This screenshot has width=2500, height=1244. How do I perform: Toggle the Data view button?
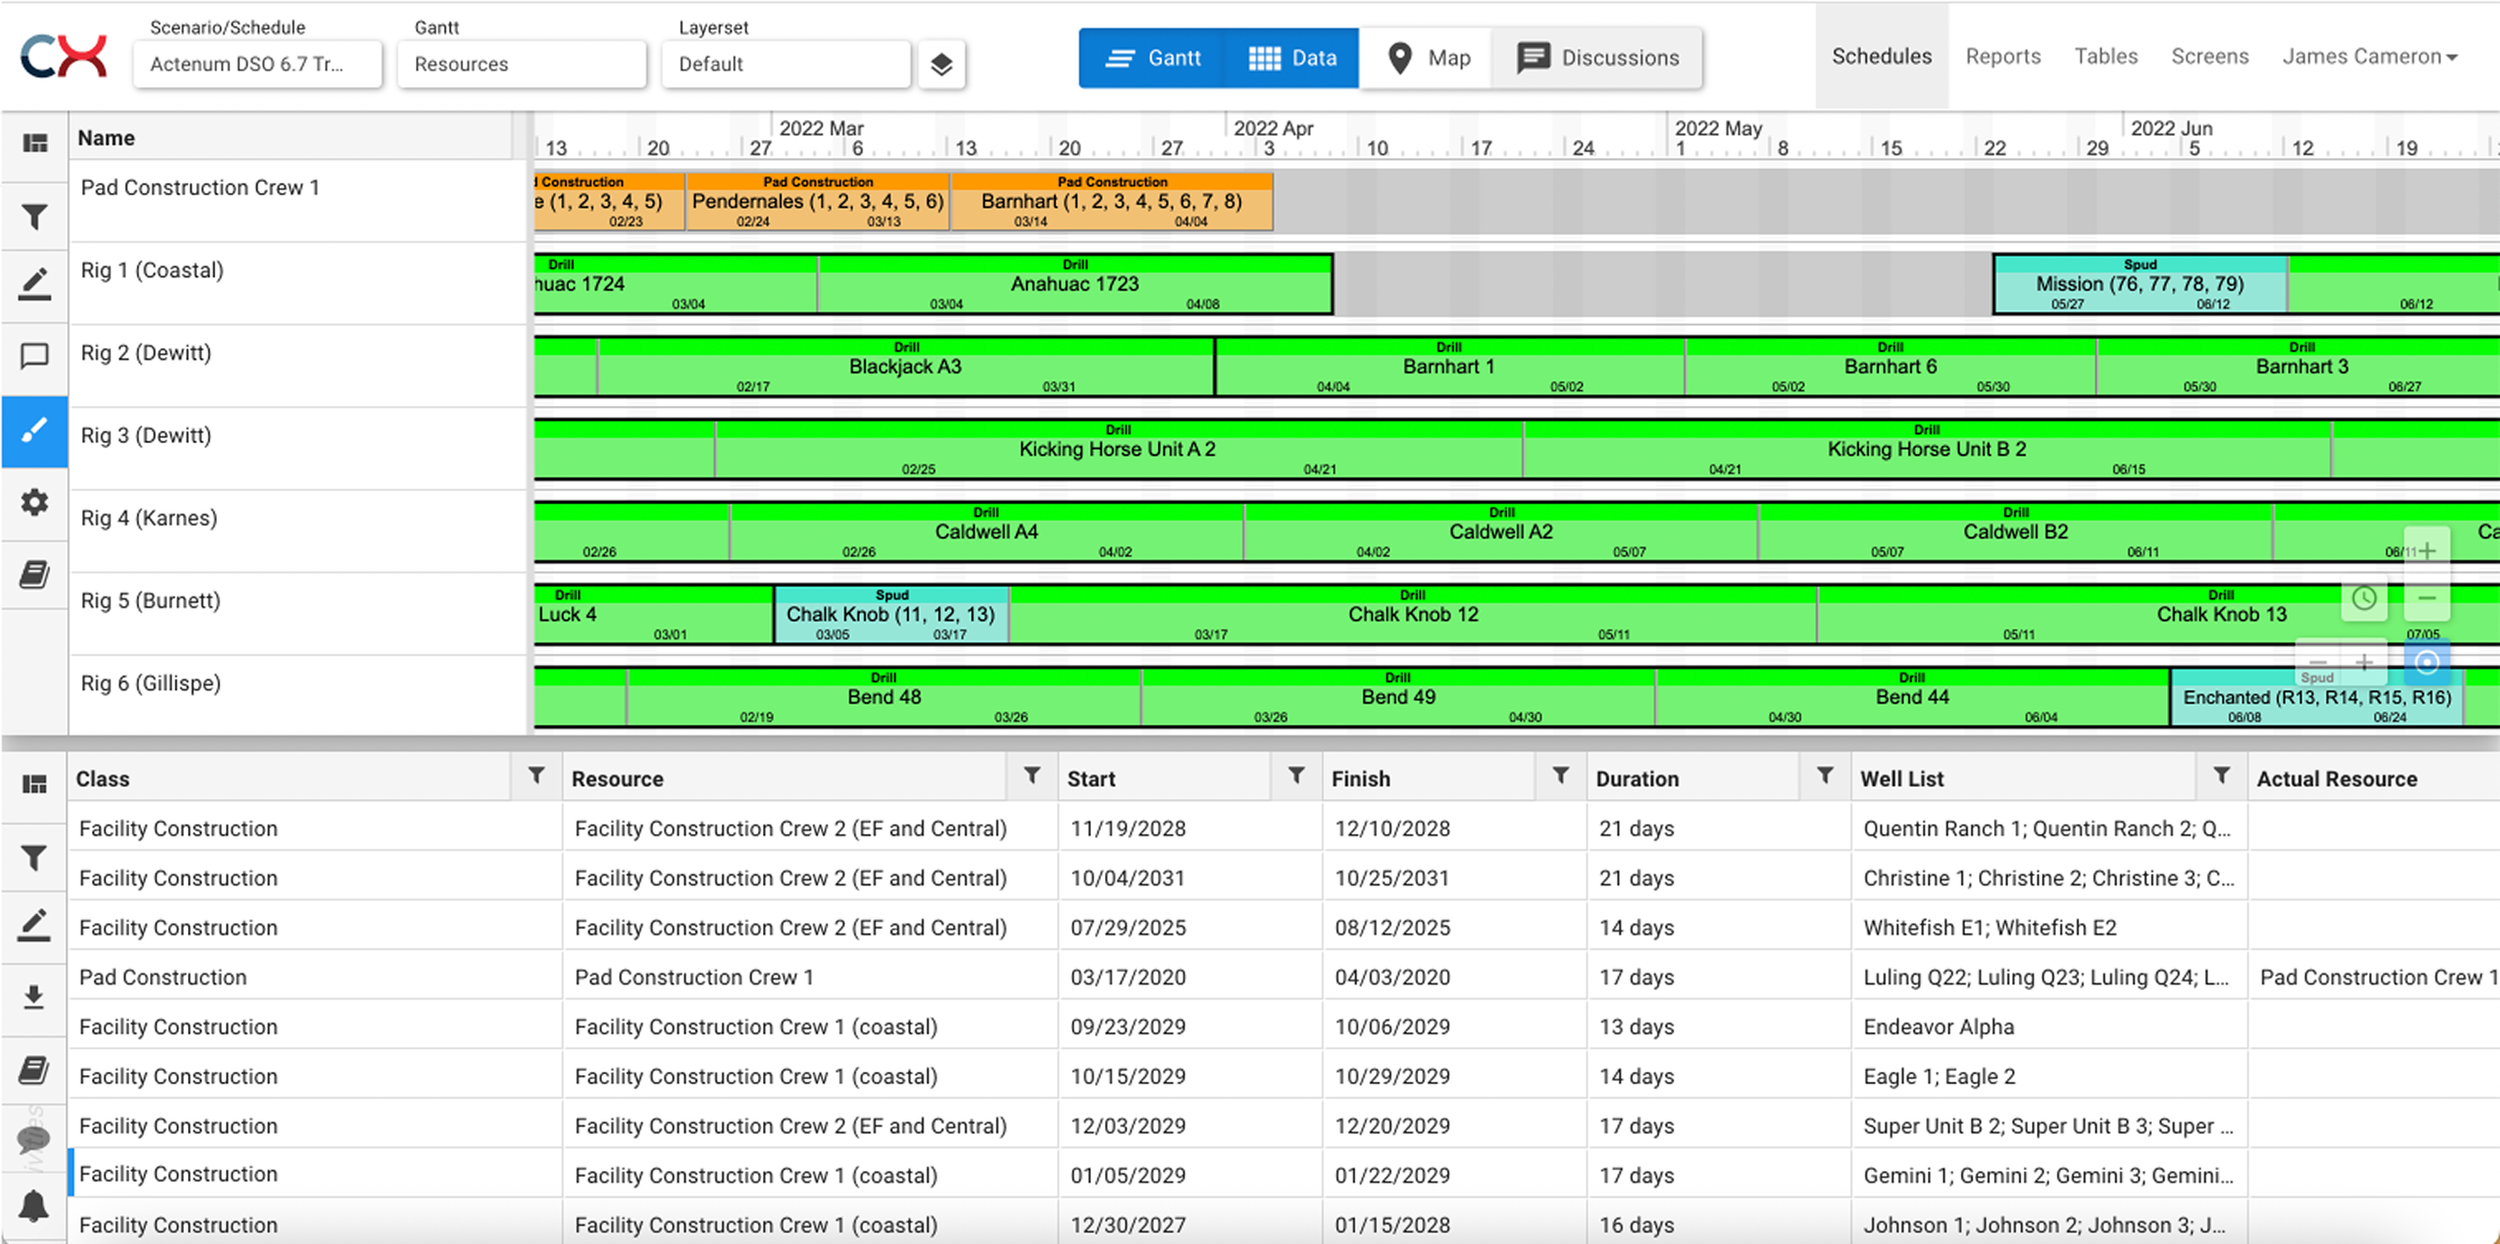tap(1293, 58)
